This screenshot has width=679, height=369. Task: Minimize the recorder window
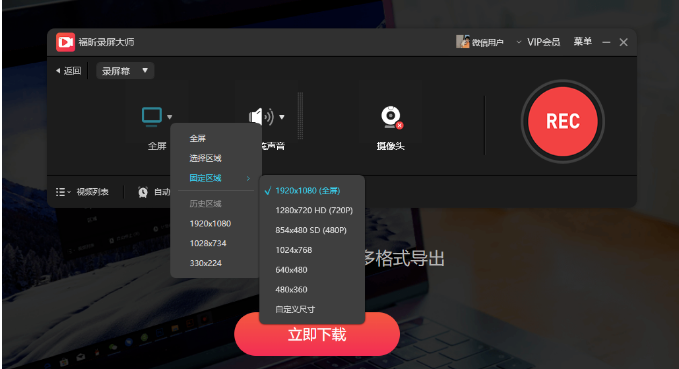[606, 42]
